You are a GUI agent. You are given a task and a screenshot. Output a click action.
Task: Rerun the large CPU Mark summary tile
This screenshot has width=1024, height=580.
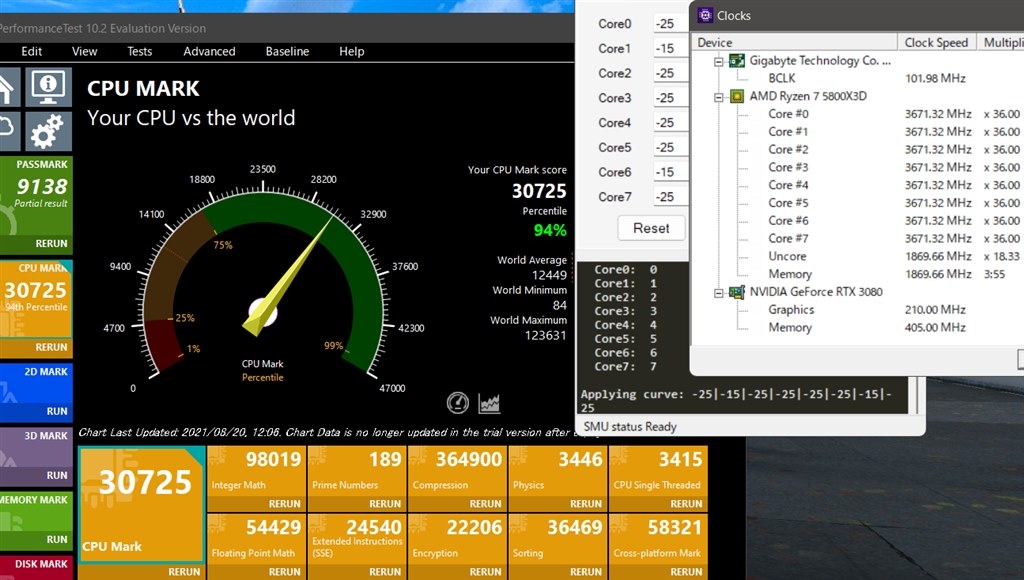(184, 572)
